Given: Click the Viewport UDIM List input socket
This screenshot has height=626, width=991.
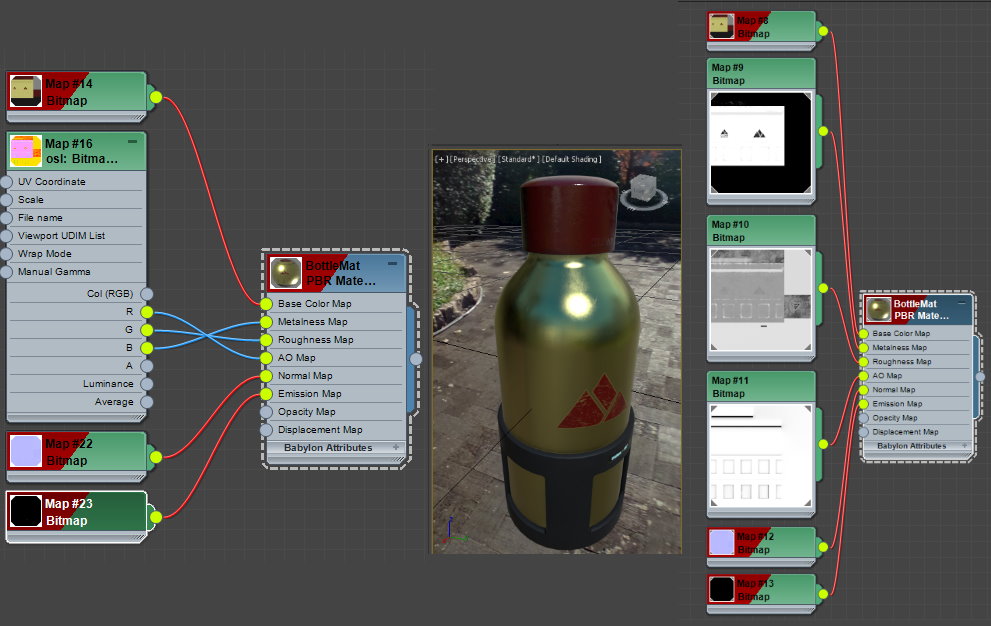Looking at the screenshot, I should (x=6, y=236).
